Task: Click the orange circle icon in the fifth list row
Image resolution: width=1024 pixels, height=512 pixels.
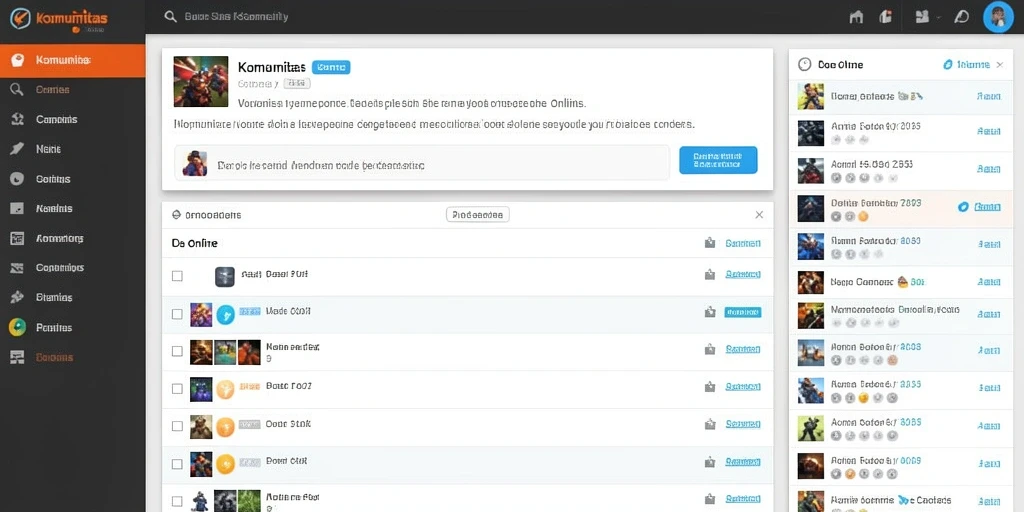Action: (225, 427)
